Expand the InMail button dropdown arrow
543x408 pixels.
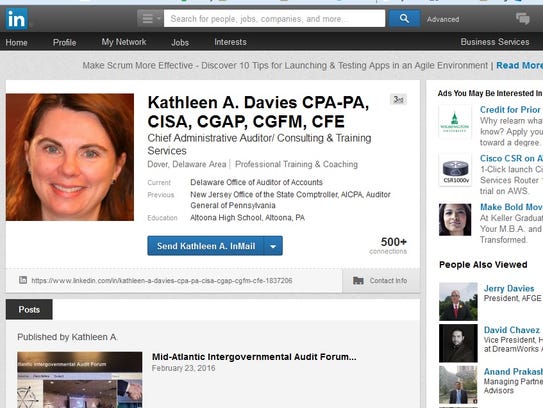pyautogui.click(x=273, y=246)
